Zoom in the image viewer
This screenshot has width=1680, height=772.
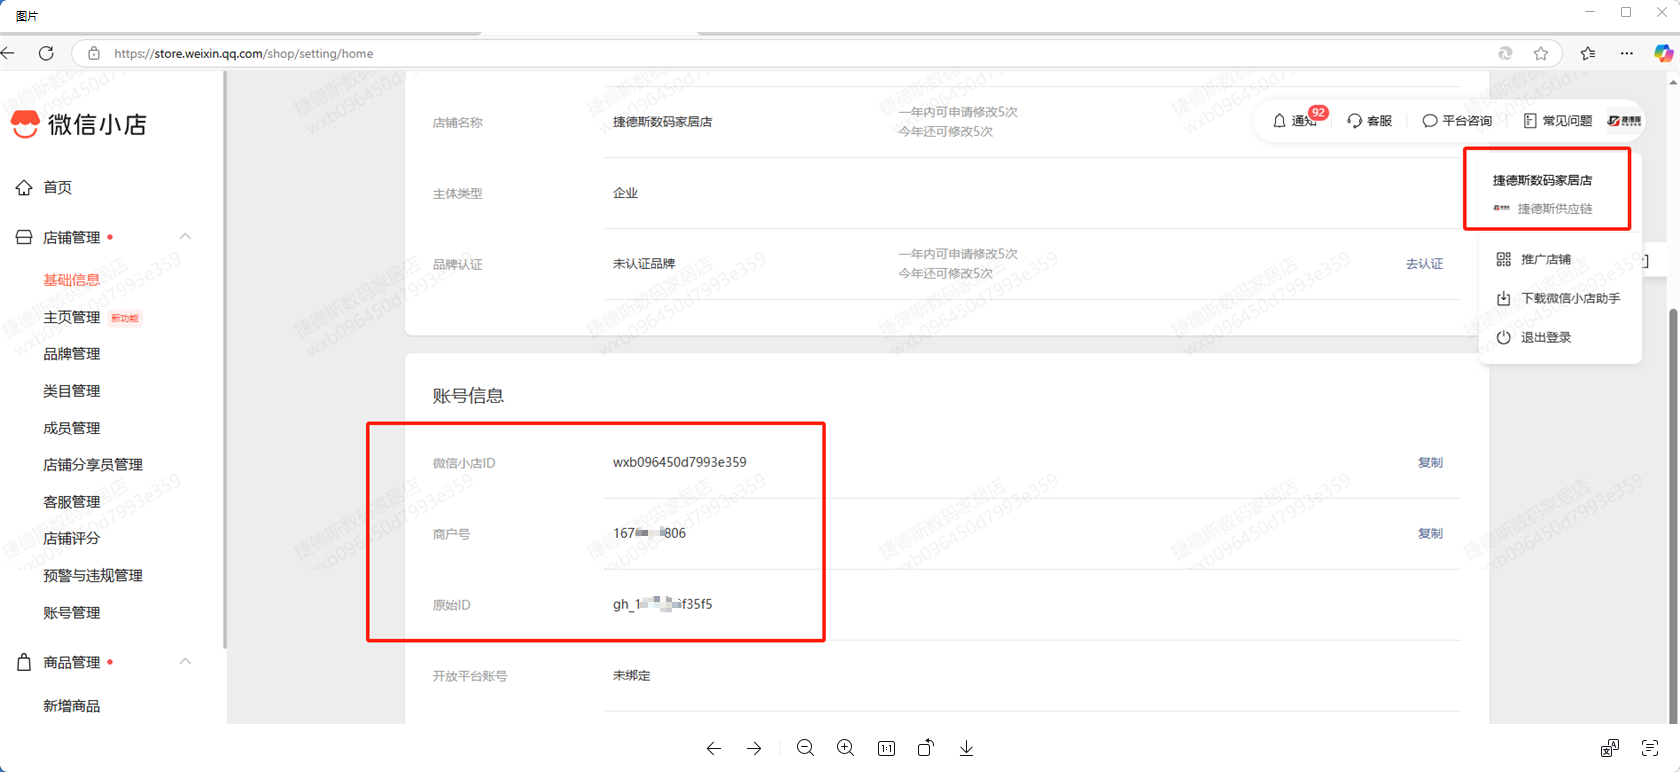coord(846,748)
